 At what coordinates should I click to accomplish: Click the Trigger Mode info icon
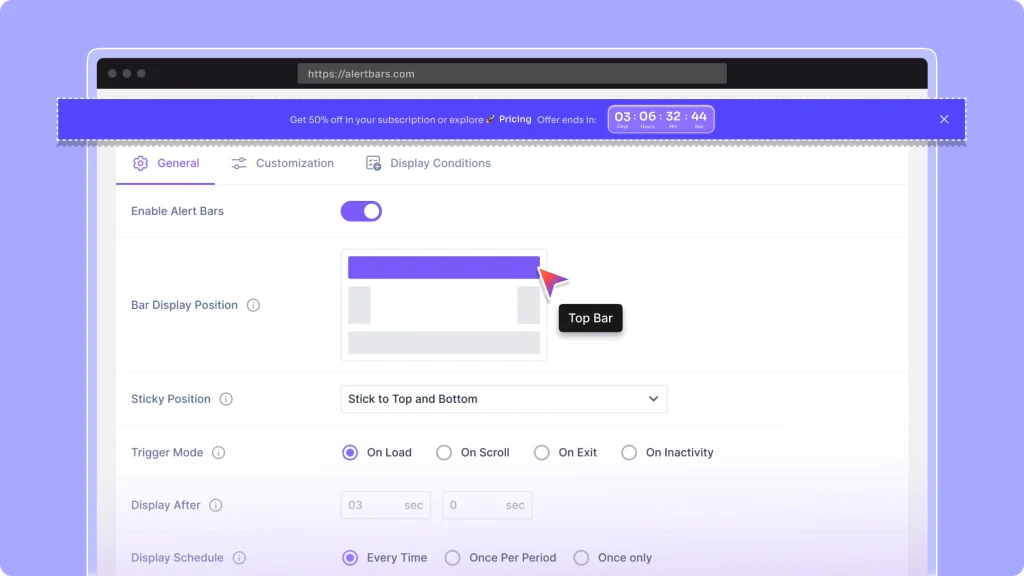pos(219,453)
